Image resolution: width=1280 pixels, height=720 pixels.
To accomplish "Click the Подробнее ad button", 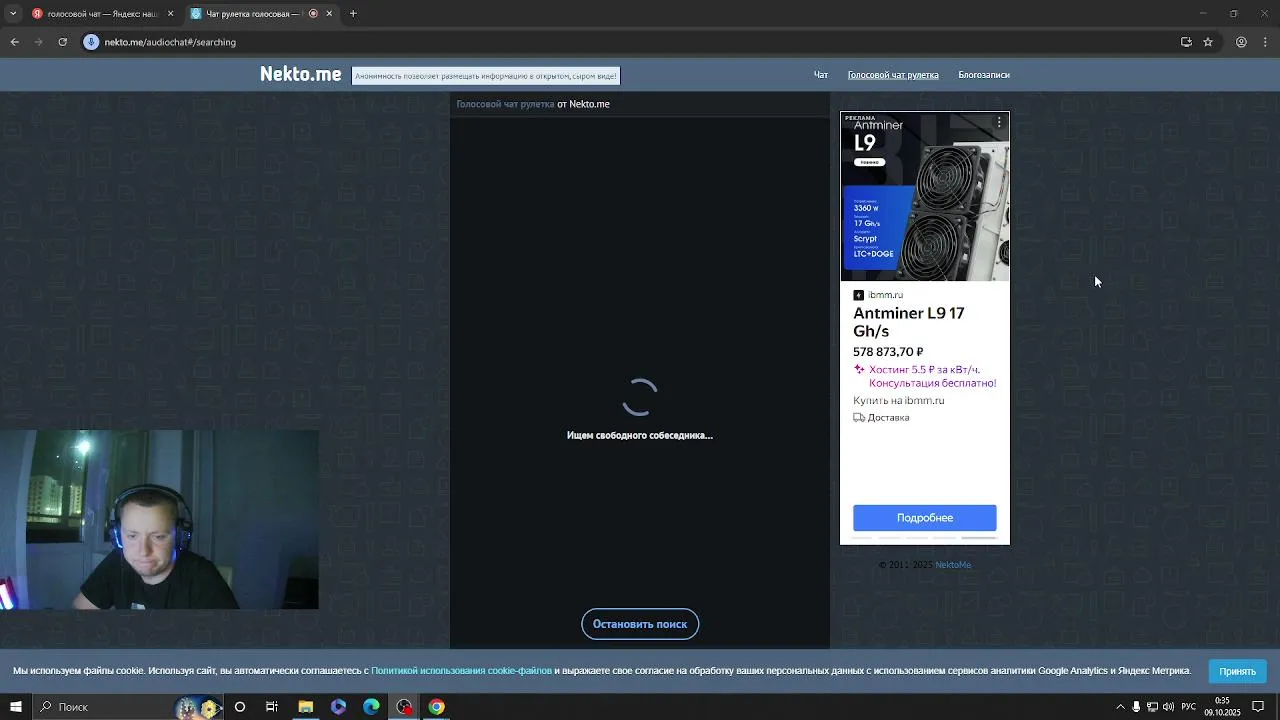I will click(924, 518).
